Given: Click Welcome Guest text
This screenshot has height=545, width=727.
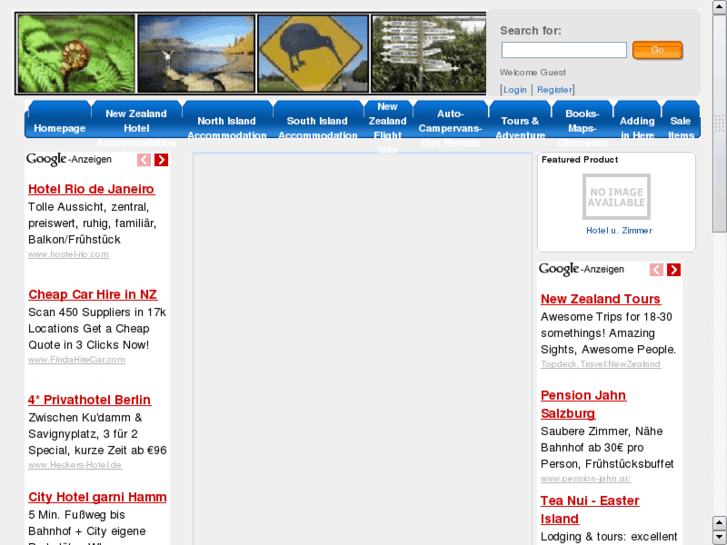Looking at the screenshot, I should (533, 72).
